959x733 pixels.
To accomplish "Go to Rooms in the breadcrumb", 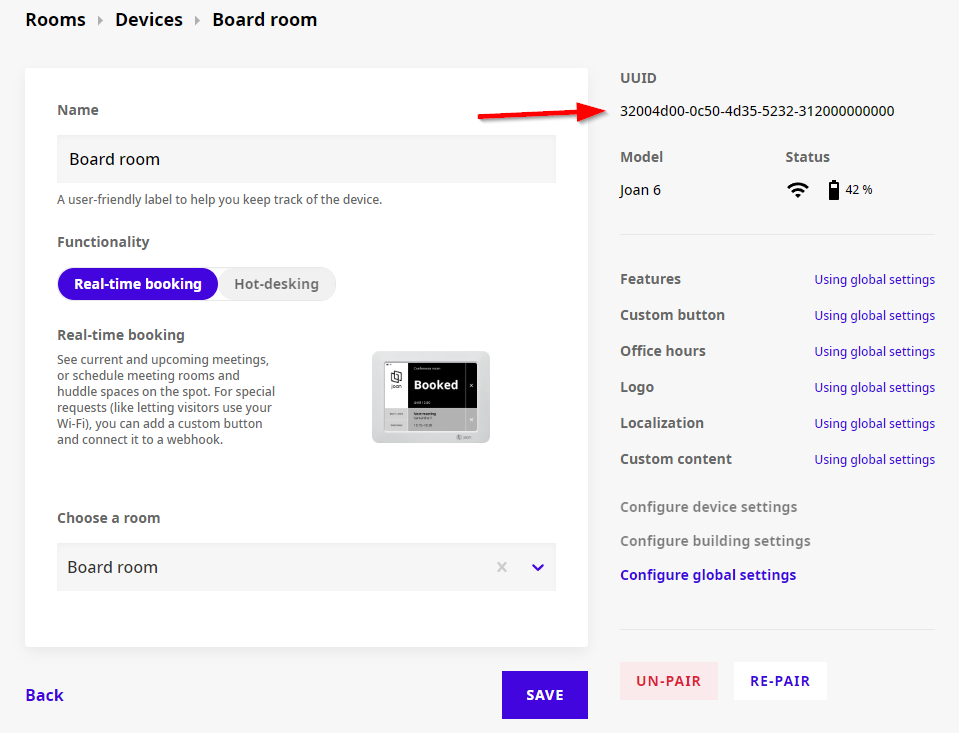I will 56,20.
